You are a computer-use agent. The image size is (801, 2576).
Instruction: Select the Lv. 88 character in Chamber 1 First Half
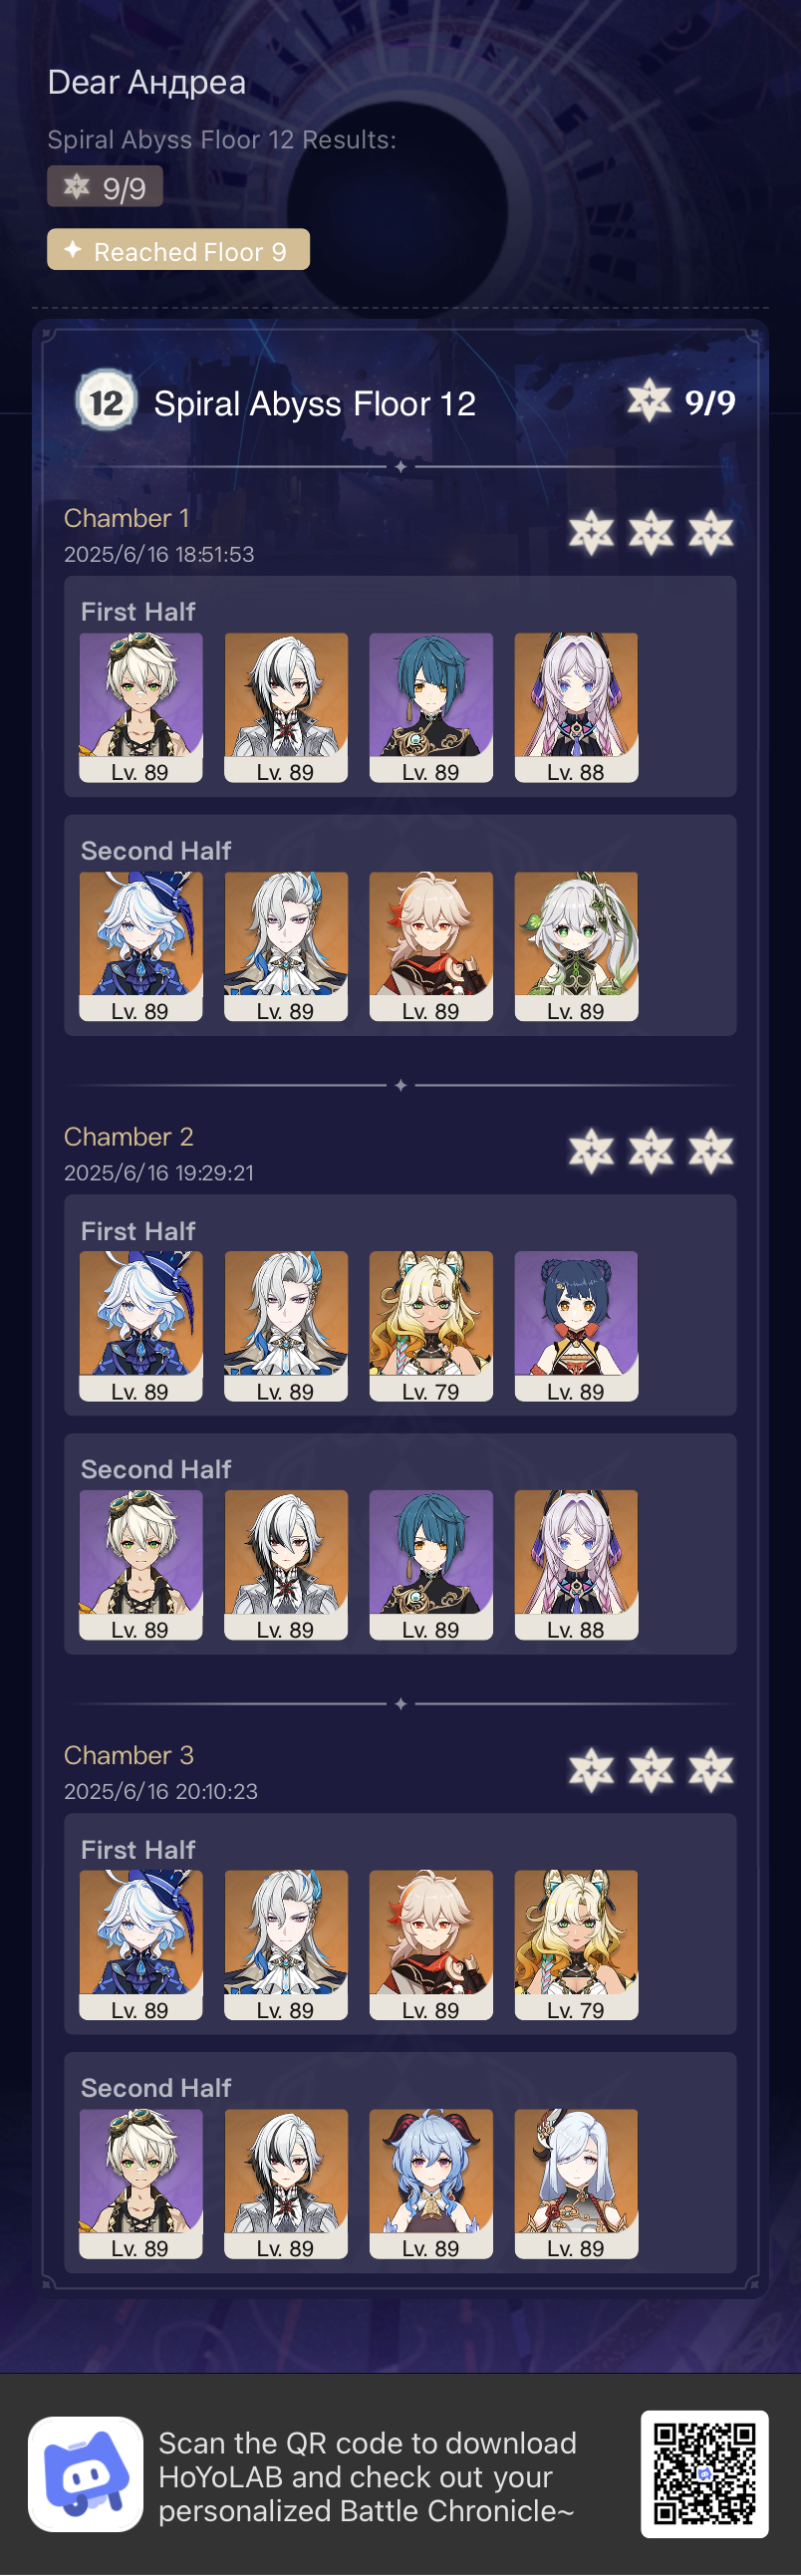coord(576,707)
